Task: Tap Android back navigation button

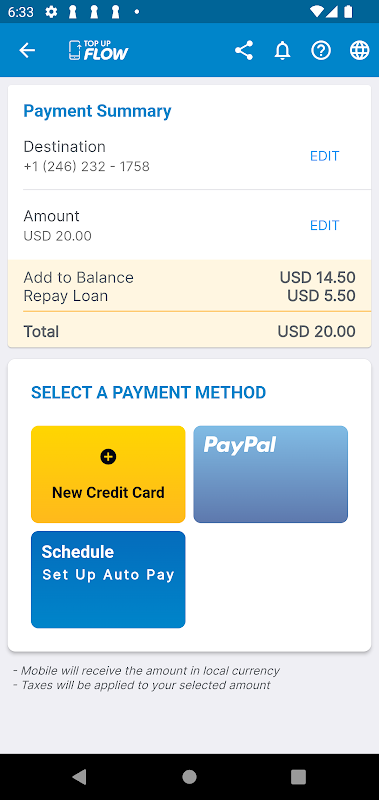Action: pos(79,777)
